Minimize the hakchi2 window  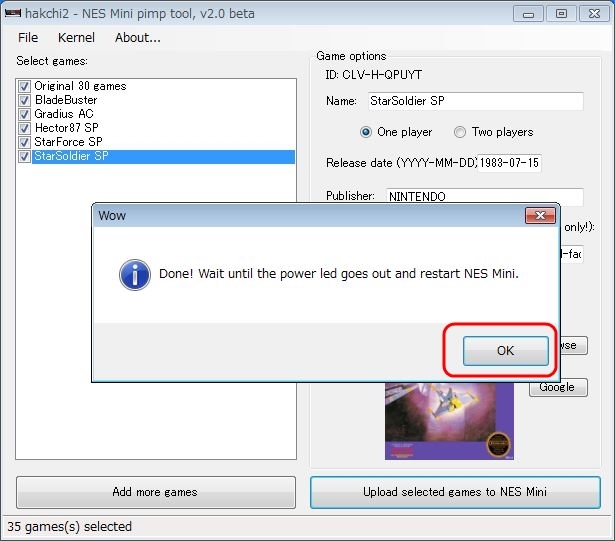click(528, 14)
